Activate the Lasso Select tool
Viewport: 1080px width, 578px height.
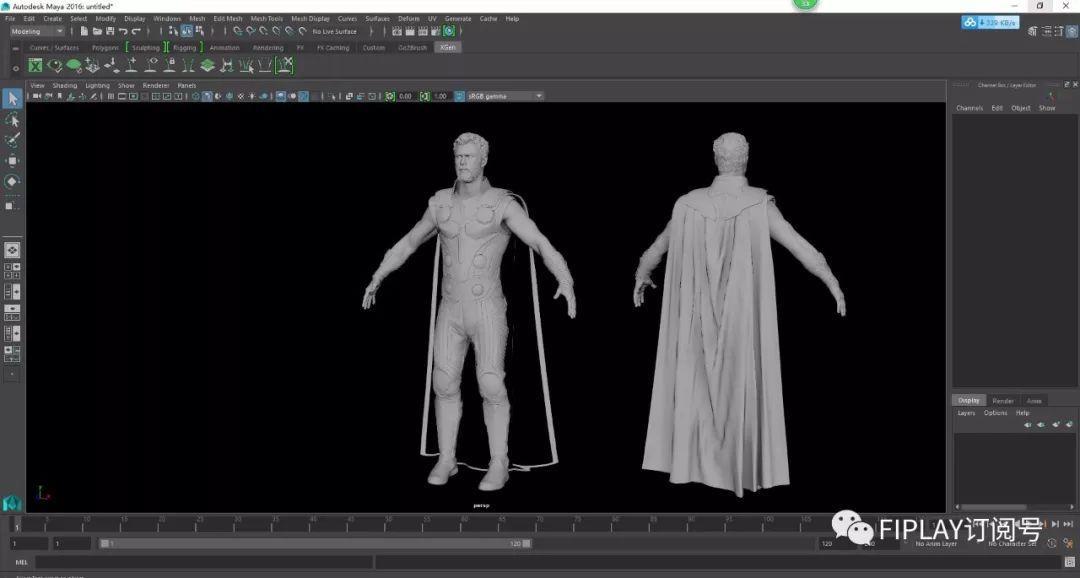click(12, 120)
